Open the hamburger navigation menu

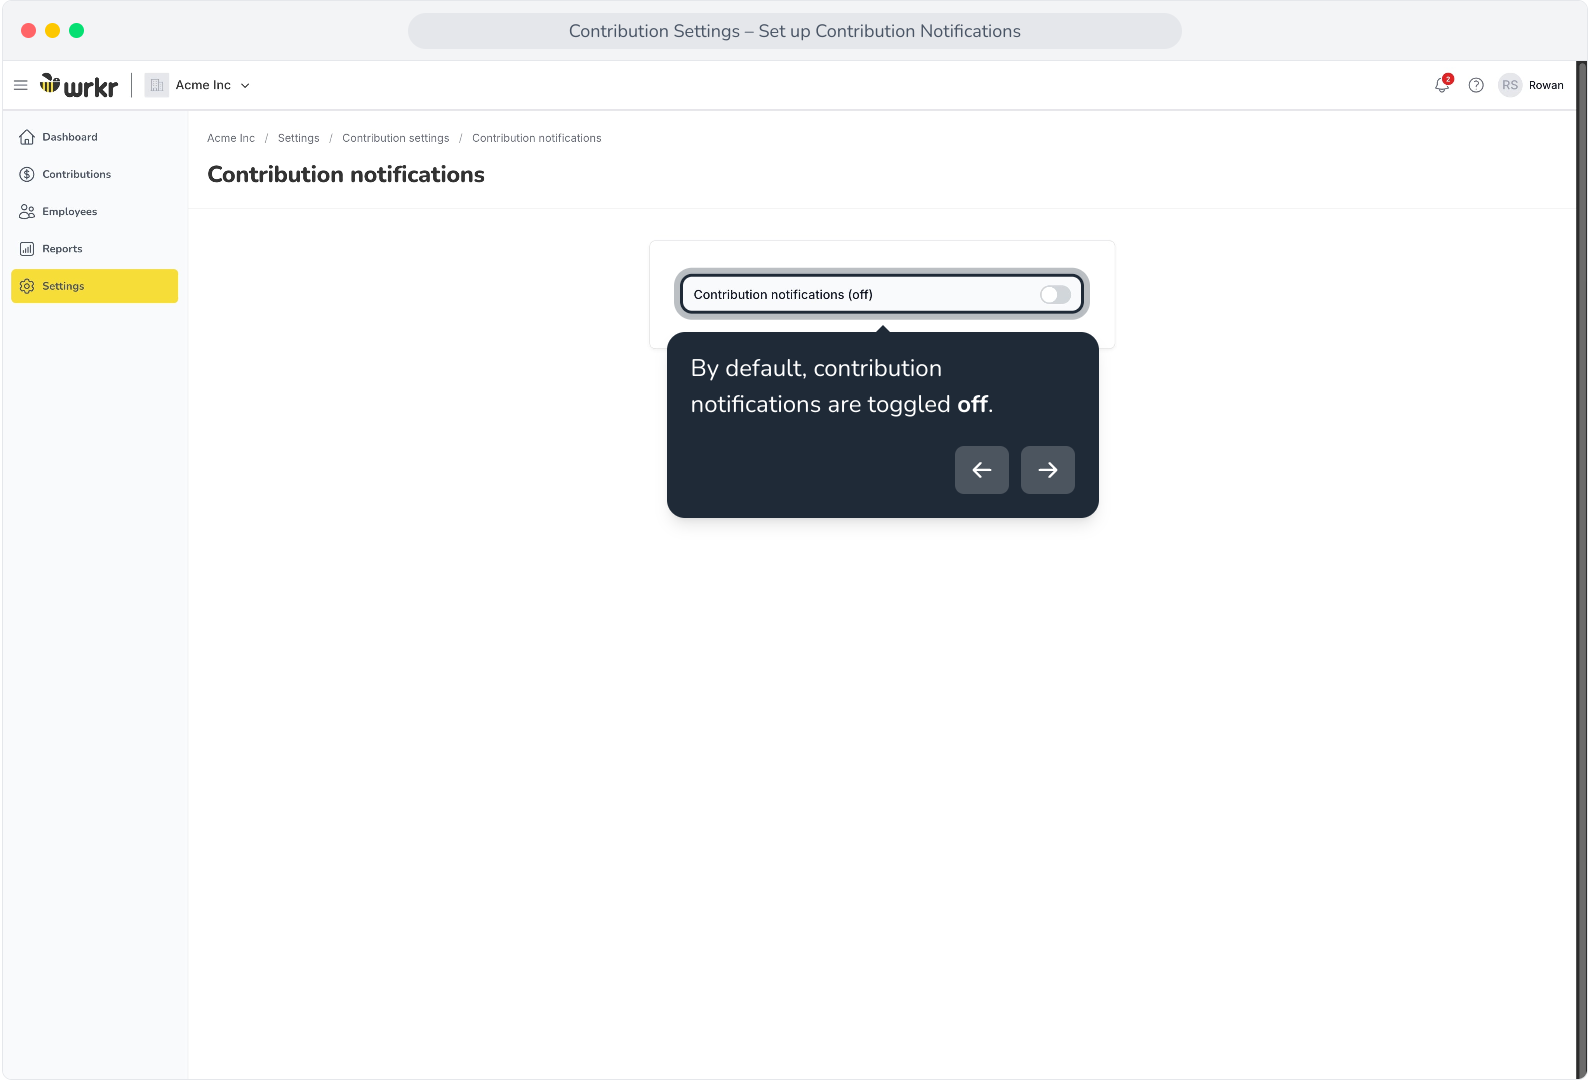point(20,85)
